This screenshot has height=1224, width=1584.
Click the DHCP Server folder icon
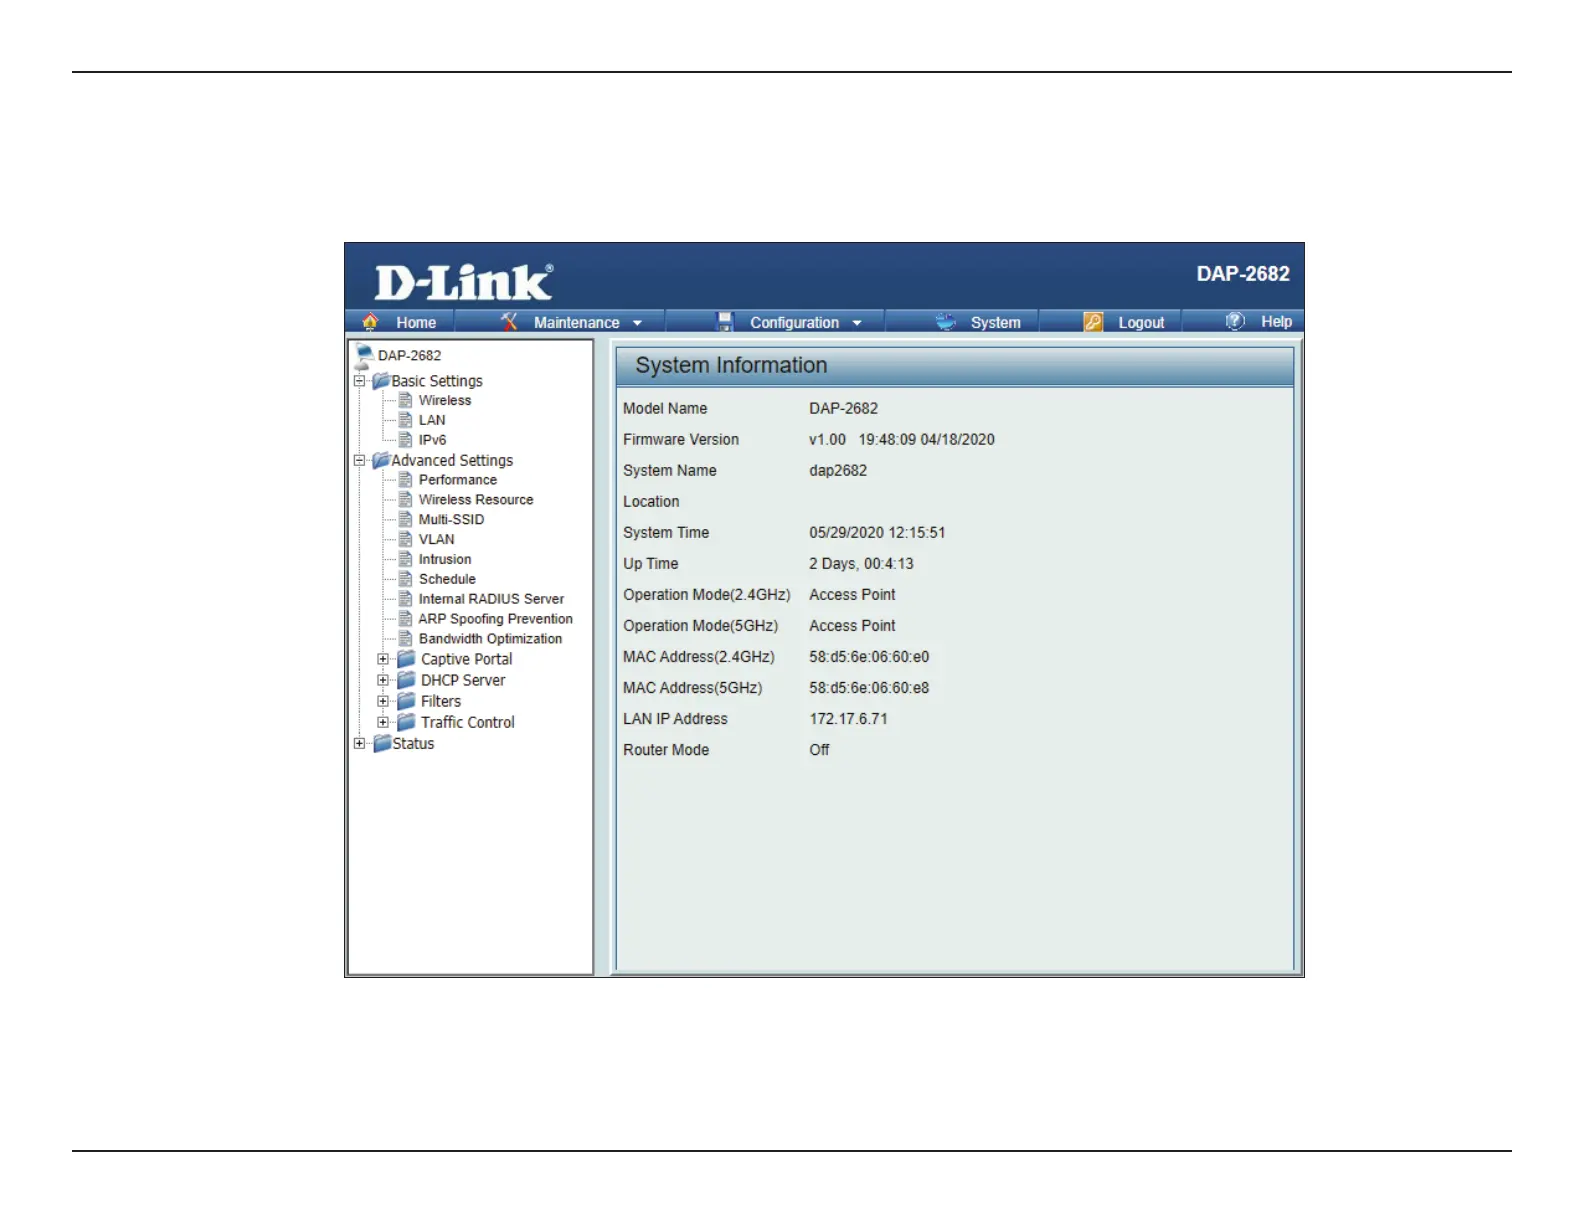pos(406,680)
